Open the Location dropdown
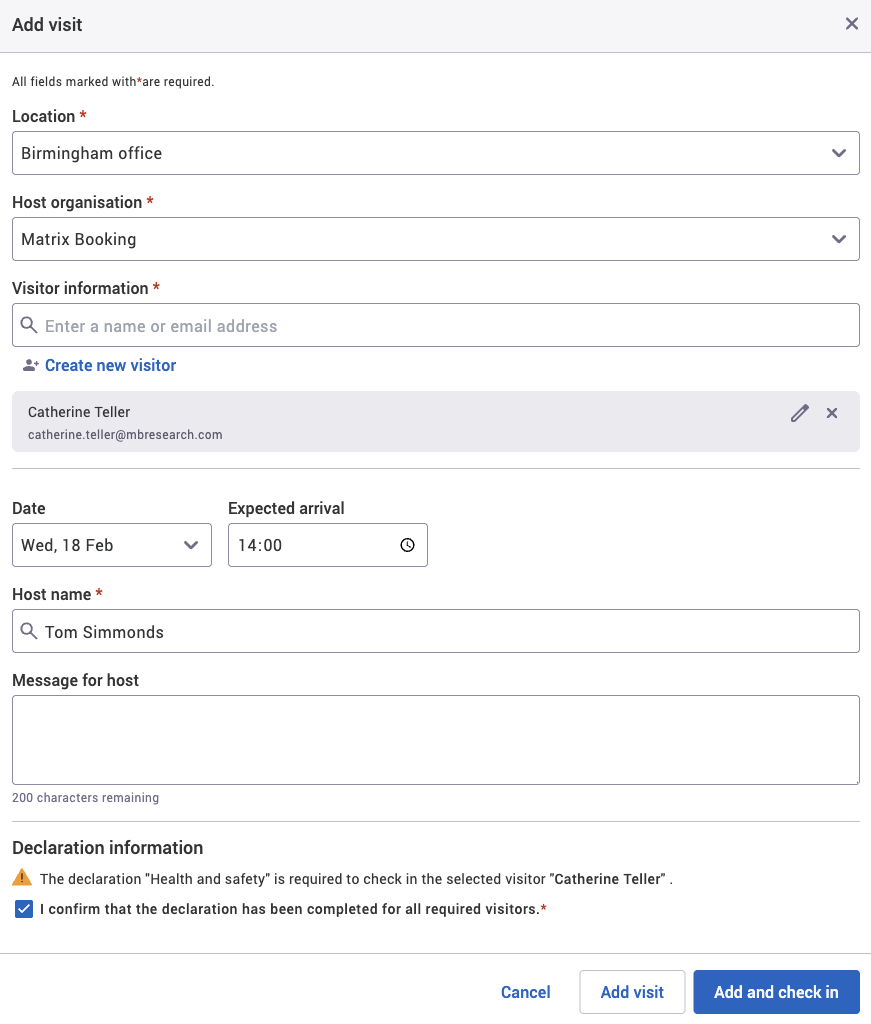The width and height of the screenshot is (871, 1024). 839,153
